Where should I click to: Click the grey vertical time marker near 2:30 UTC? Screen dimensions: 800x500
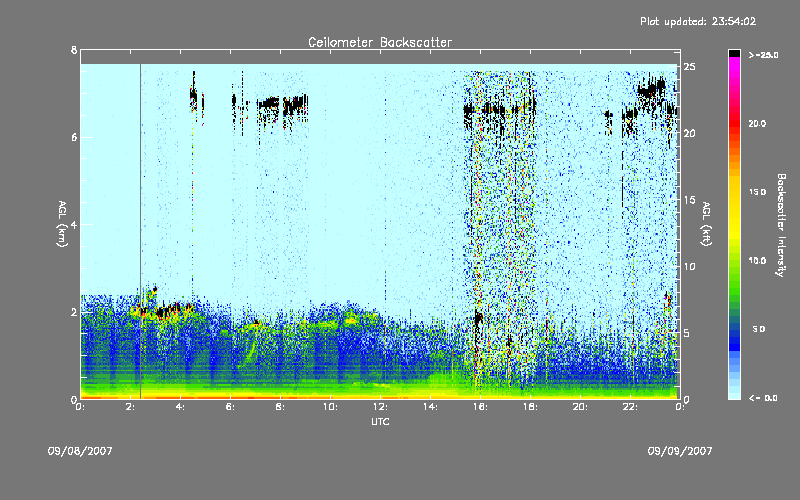140,231
